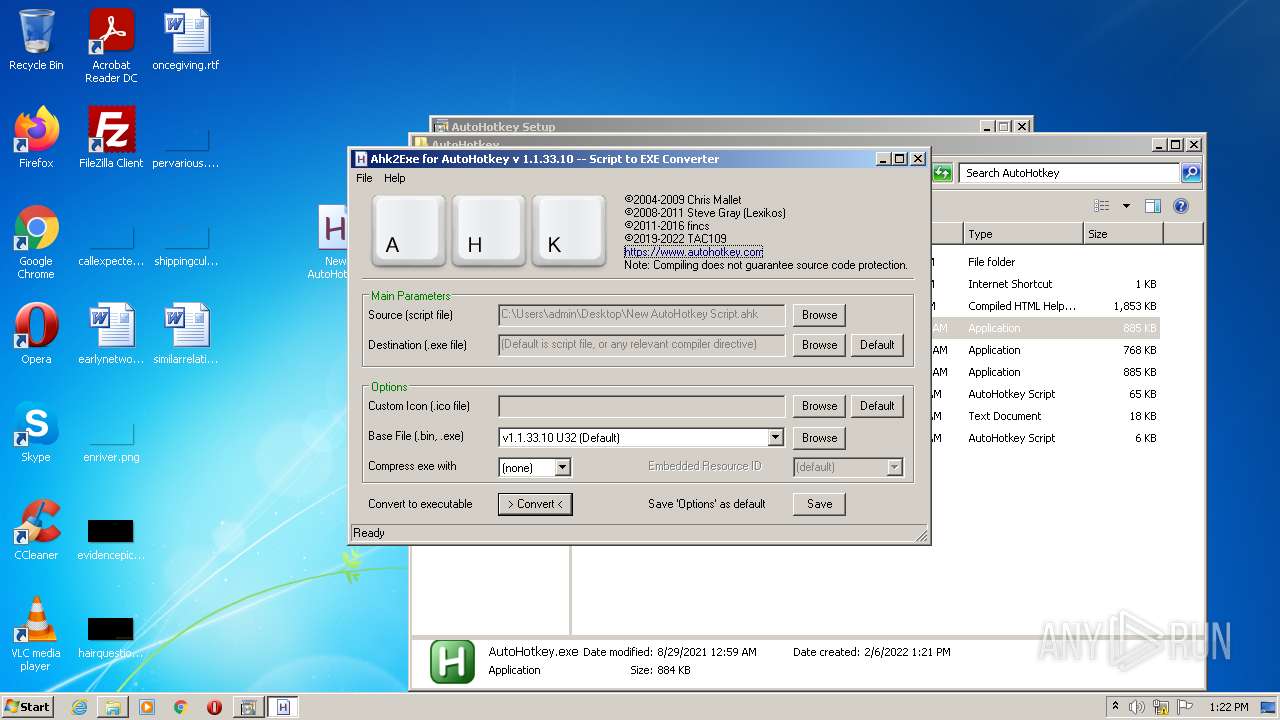Click Internet Explorer taskbar icon
This screenshot has height=720, width=1280.
tap(79, 707)
